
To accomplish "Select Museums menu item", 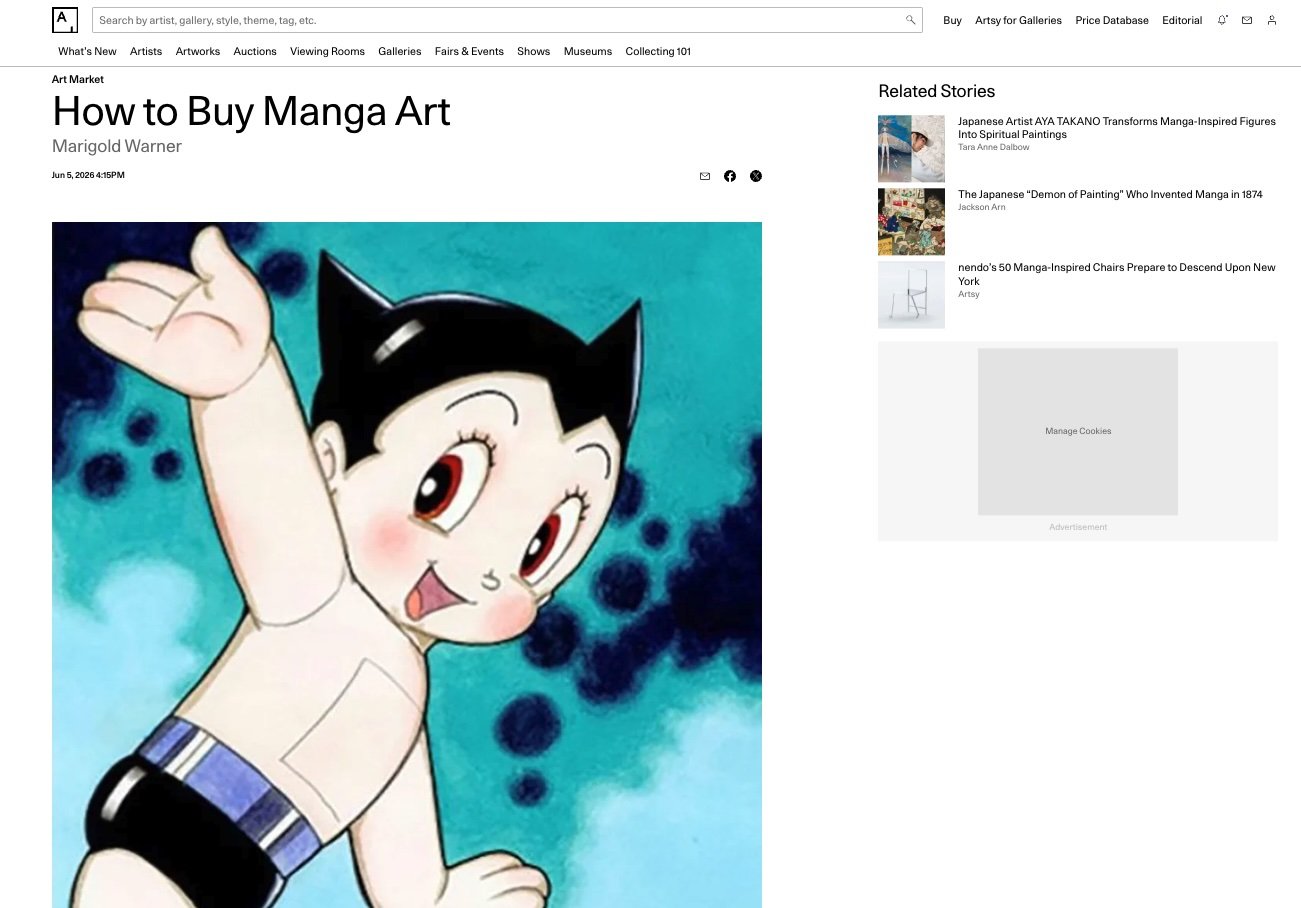I will coord(588,51).
